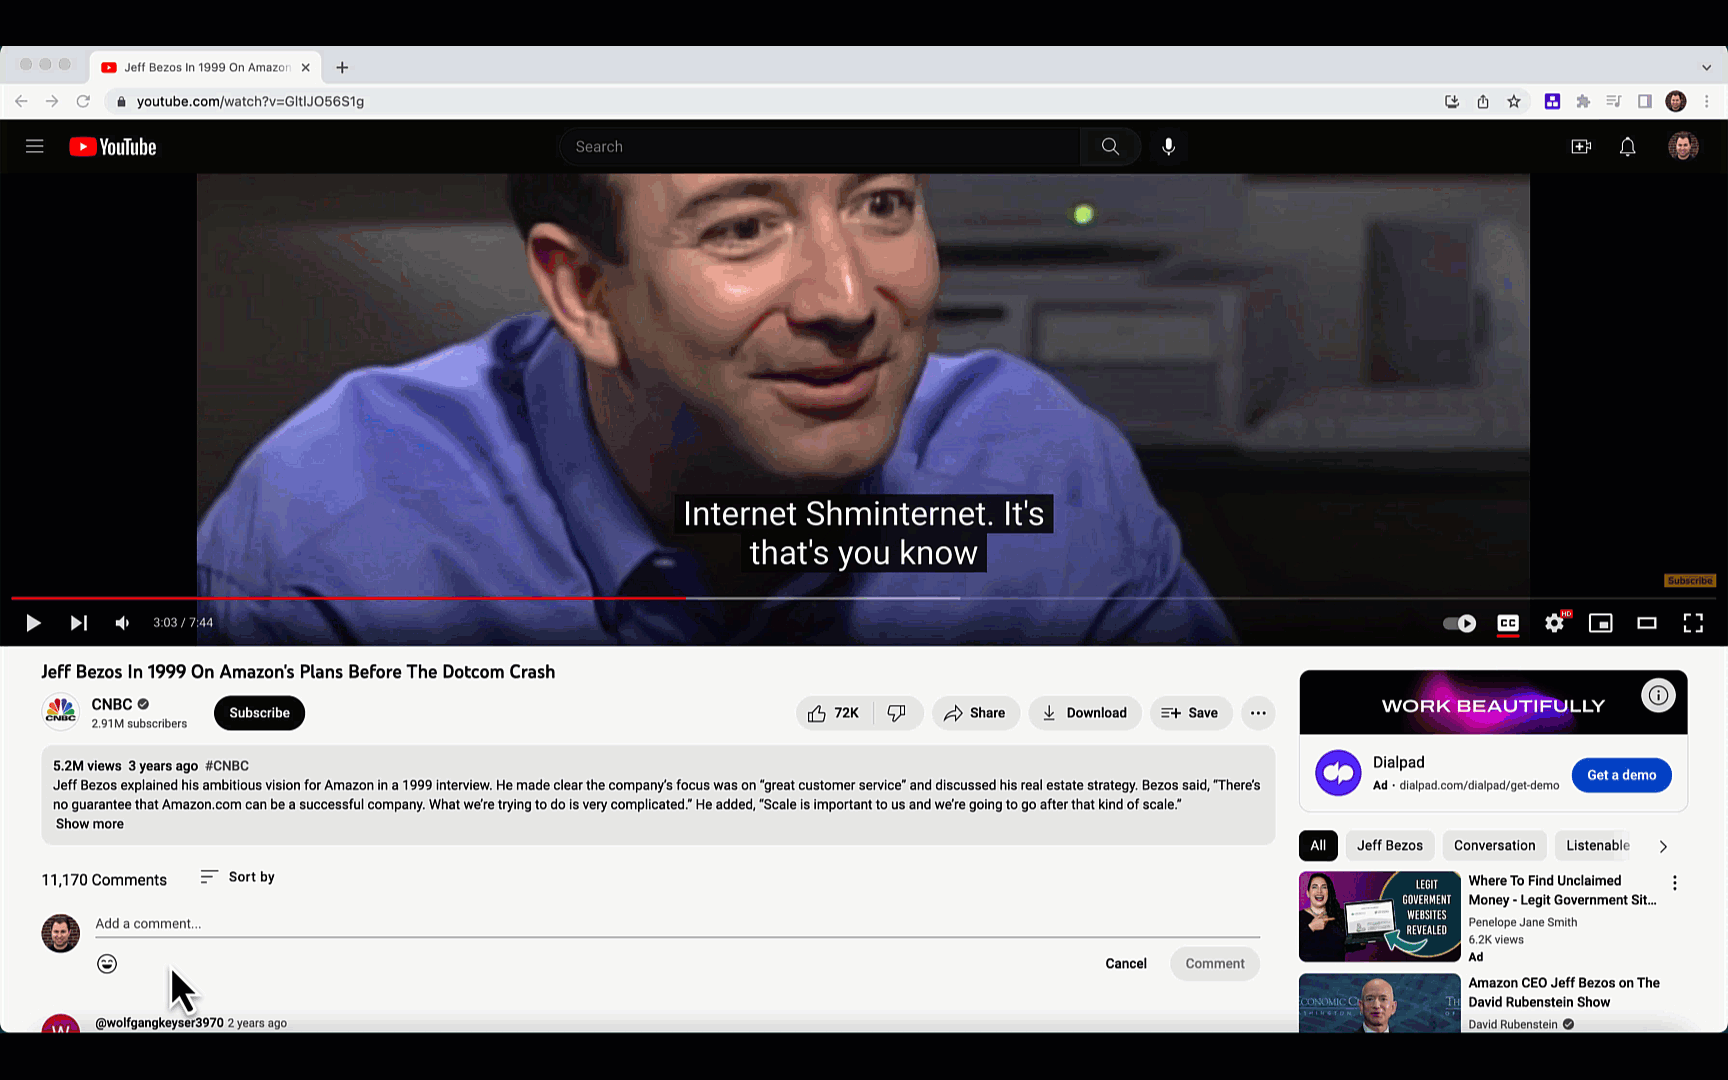This screenshot has width=1728, height=1080.
Task: Open CNBC channel name link
Action: [x=112, y=704]
